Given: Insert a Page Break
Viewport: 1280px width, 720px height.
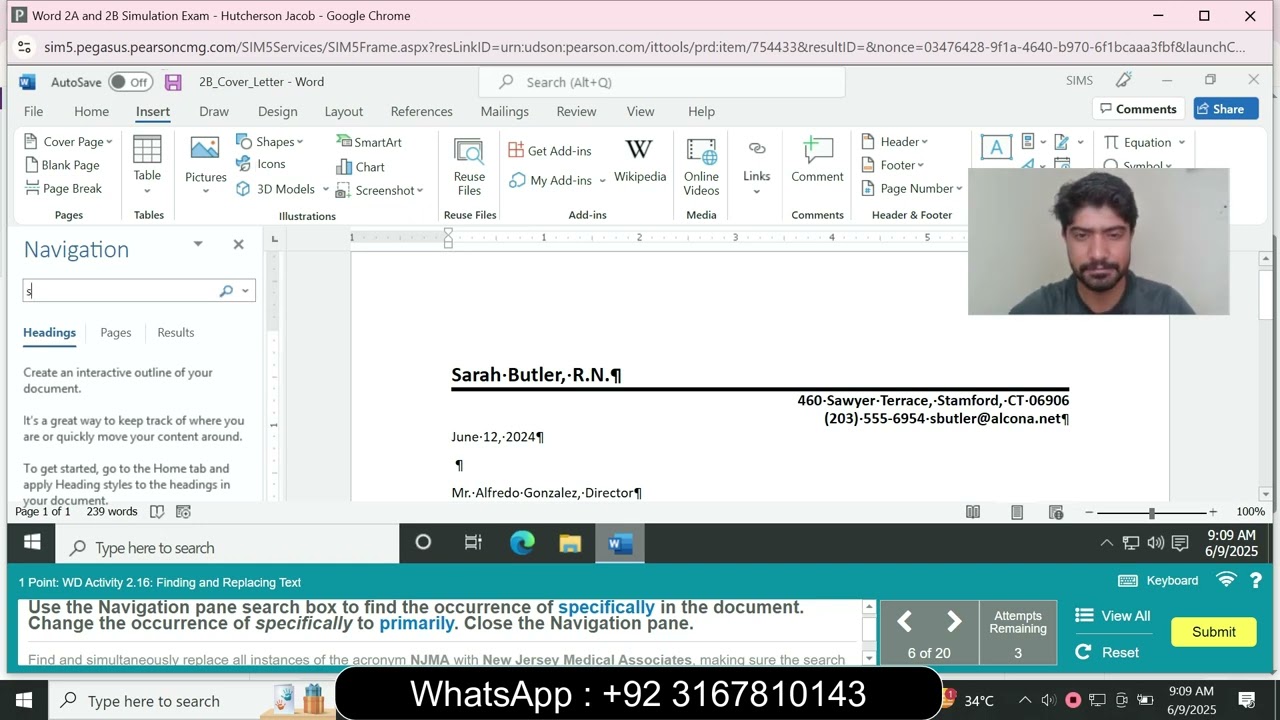Looking at the screenshot, I should [63, 188].
